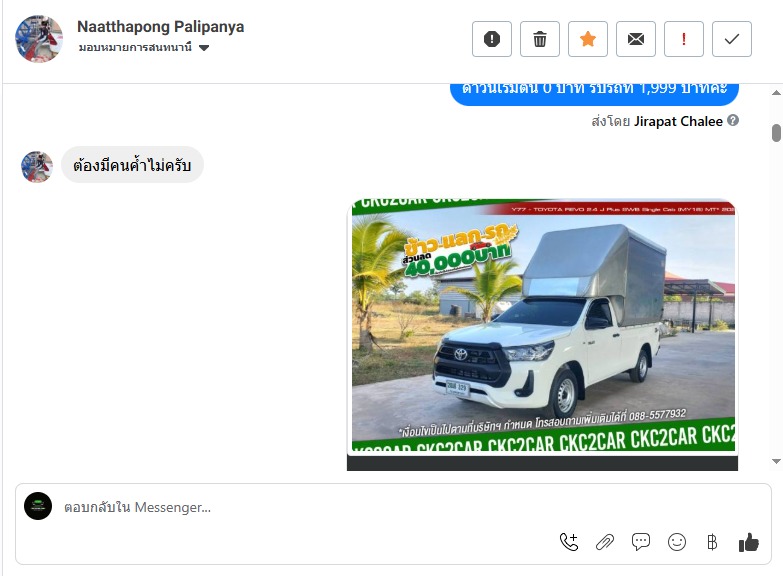Start a call with phone plus icon

point(569,542)
